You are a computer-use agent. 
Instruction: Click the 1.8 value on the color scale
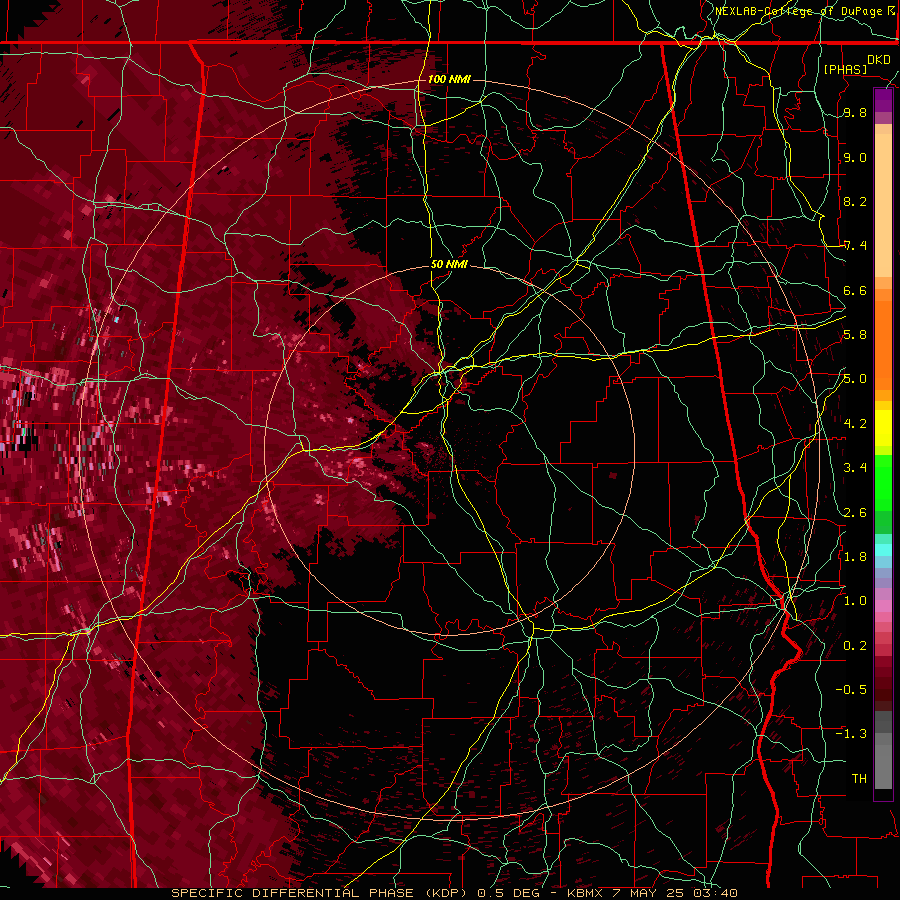(x=855, y=557)
